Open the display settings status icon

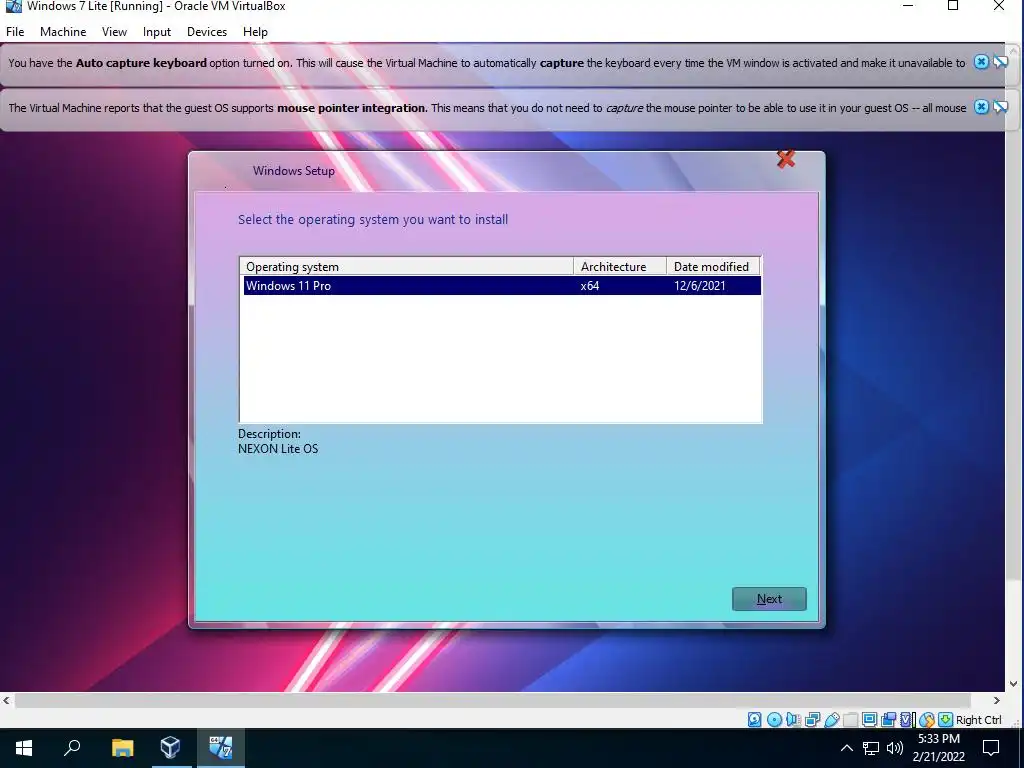point(869,720)
